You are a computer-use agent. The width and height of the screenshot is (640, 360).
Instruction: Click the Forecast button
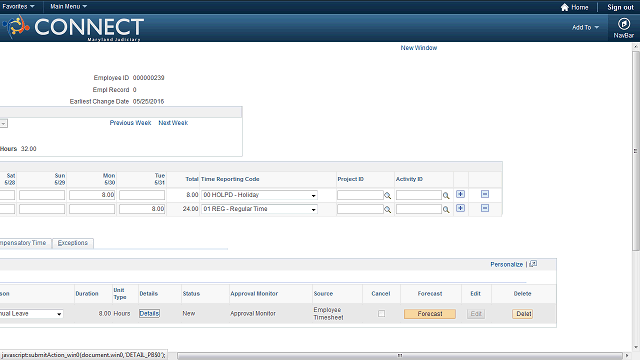tap(430, 313)
